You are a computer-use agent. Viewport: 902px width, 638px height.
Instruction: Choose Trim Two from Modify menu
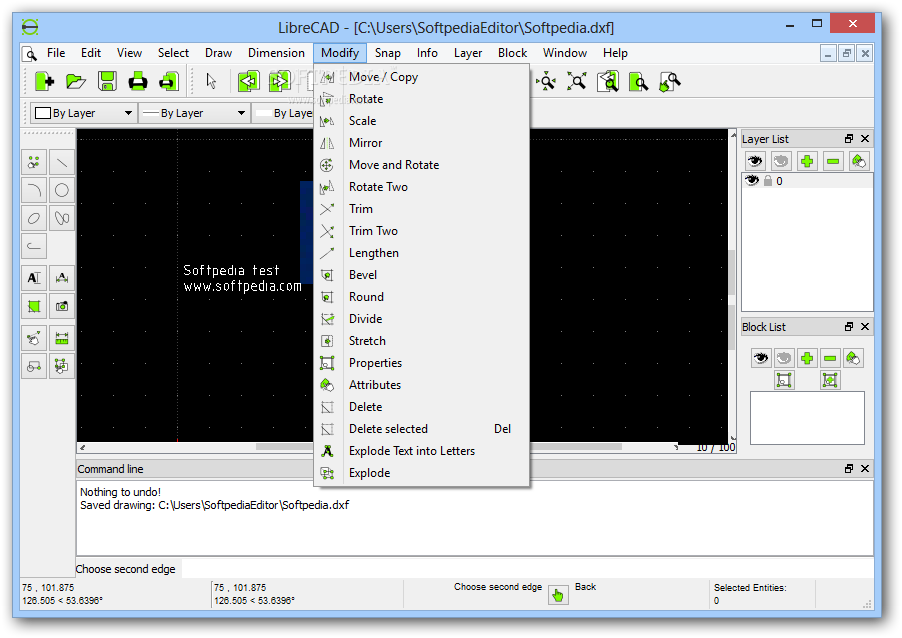(421, 231)
